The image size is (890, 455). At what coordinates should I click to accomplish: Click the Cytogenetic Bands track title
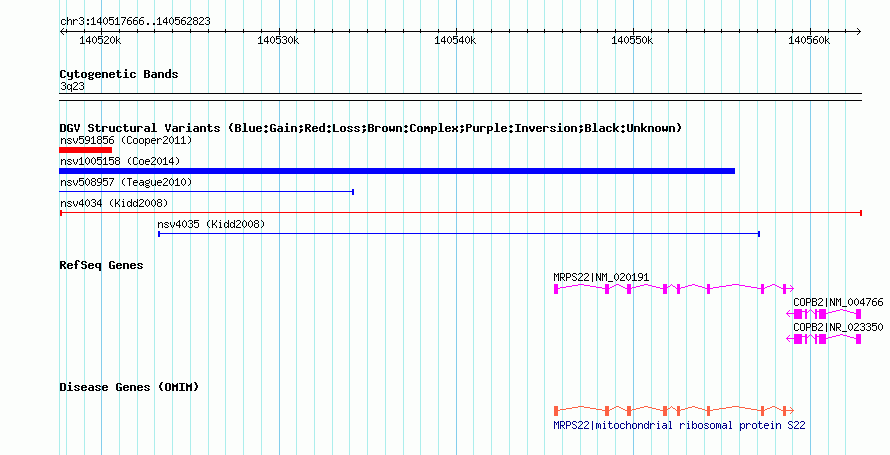coord(119,74)
